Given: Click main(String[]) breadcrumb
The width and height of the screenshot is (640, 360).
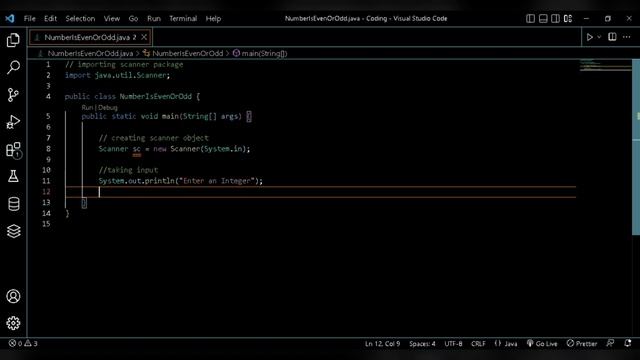Looking at the screenshot, I should 264,53.
